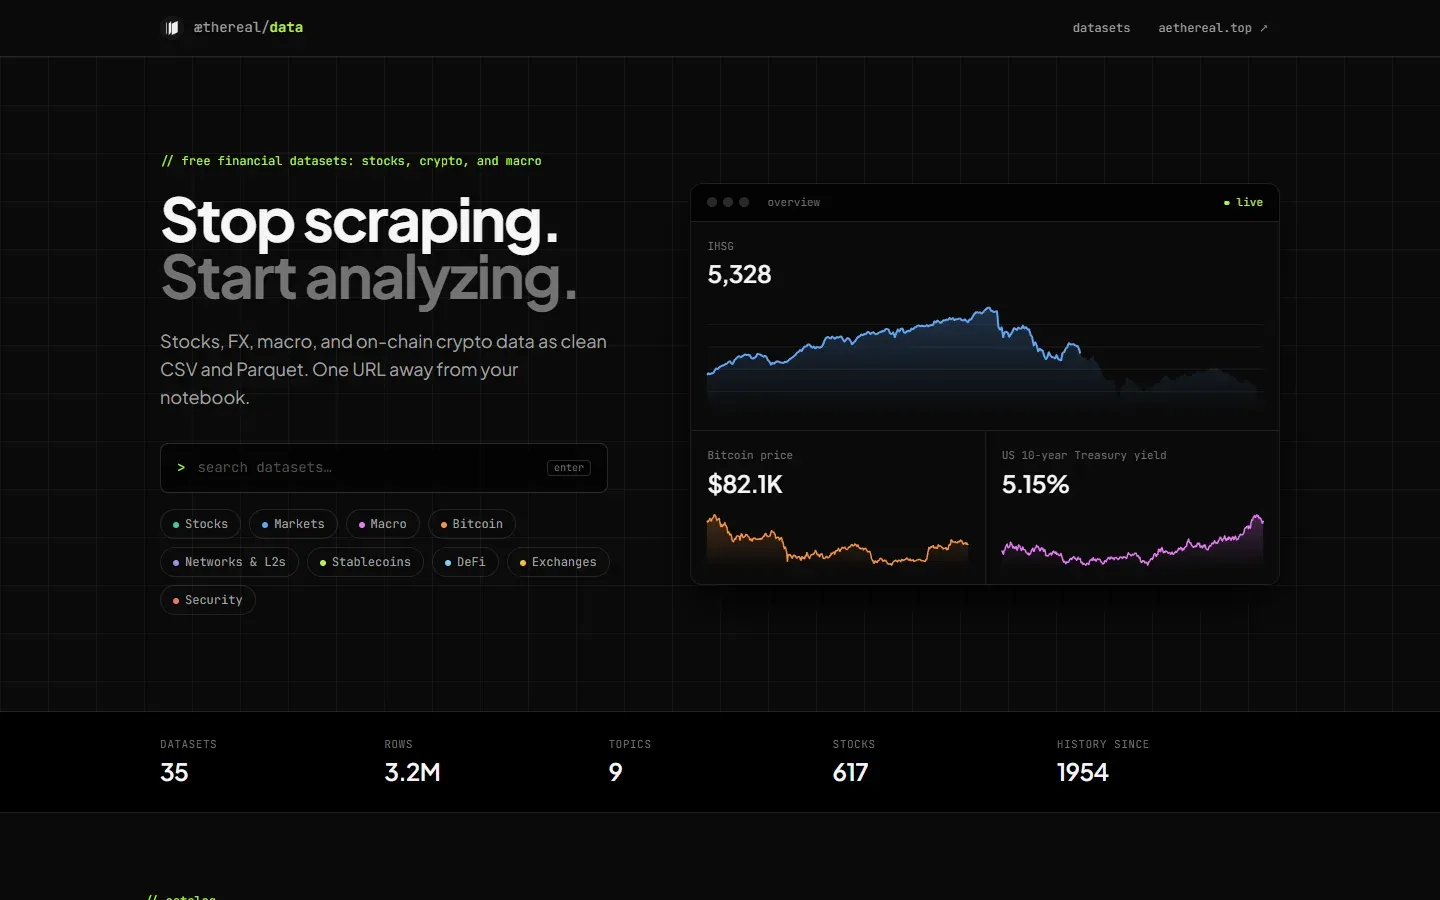Screen dimensions: 1440x900
Task: Select the Stocks topic chip
Action: tap(200, 524)
